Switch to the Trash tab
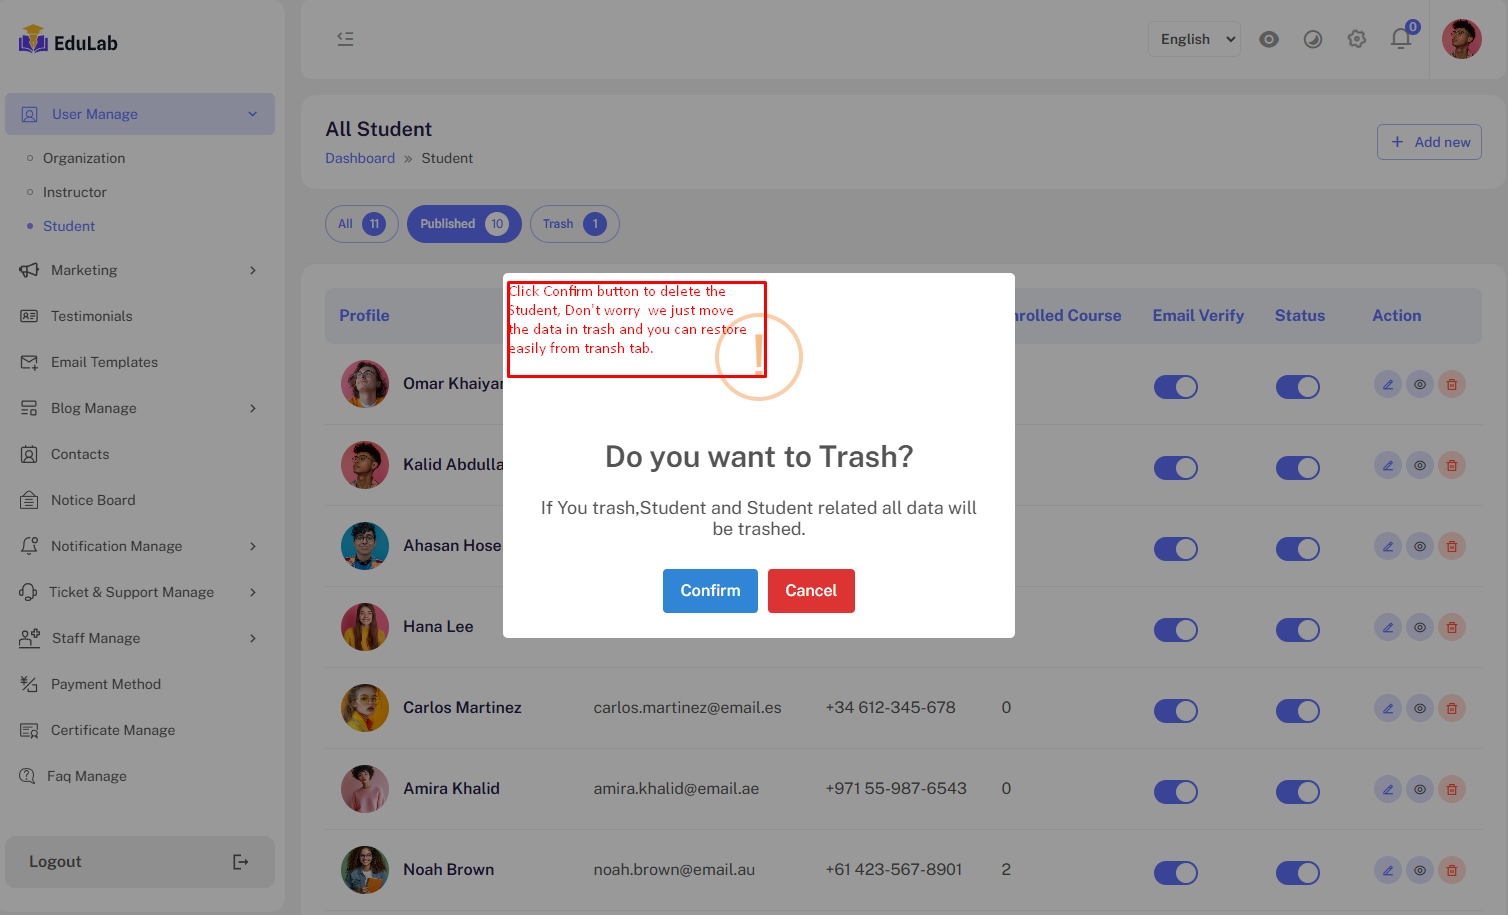 tap(574, 224)
